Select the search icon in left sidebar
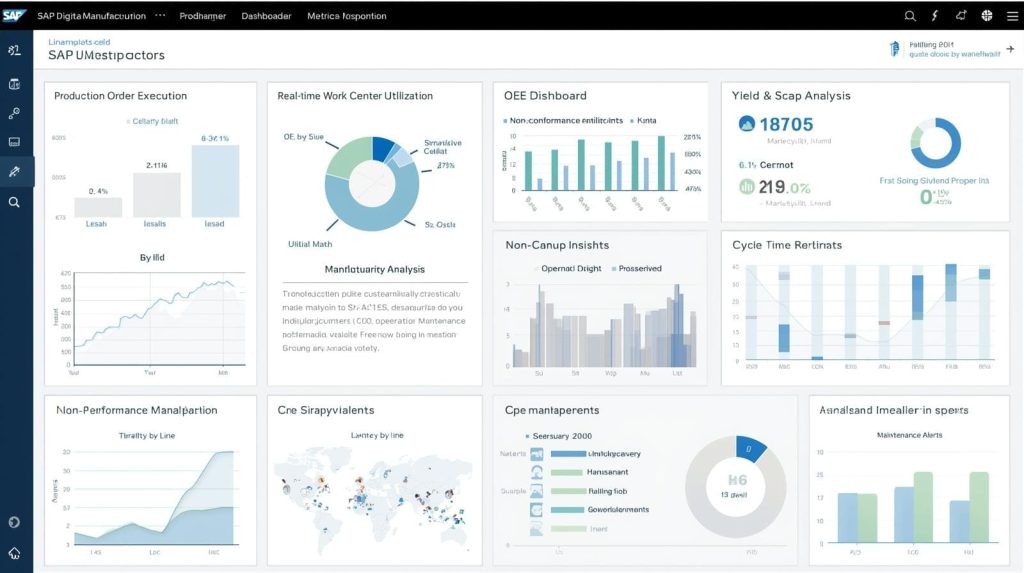 click(x=14, y=202)
